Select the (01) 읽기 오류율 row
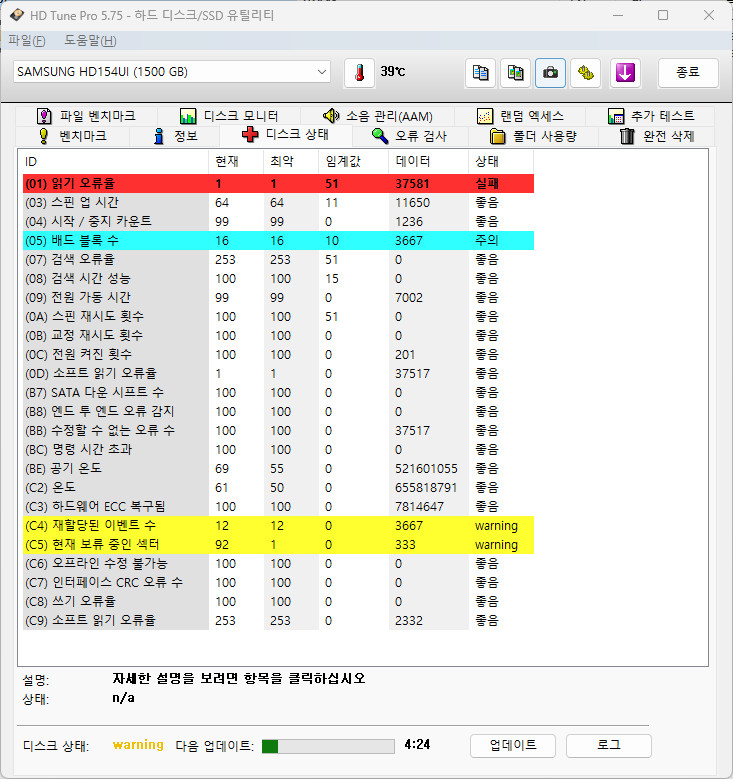Viewport: 733px width, 779px height. [x=278, y=183]
